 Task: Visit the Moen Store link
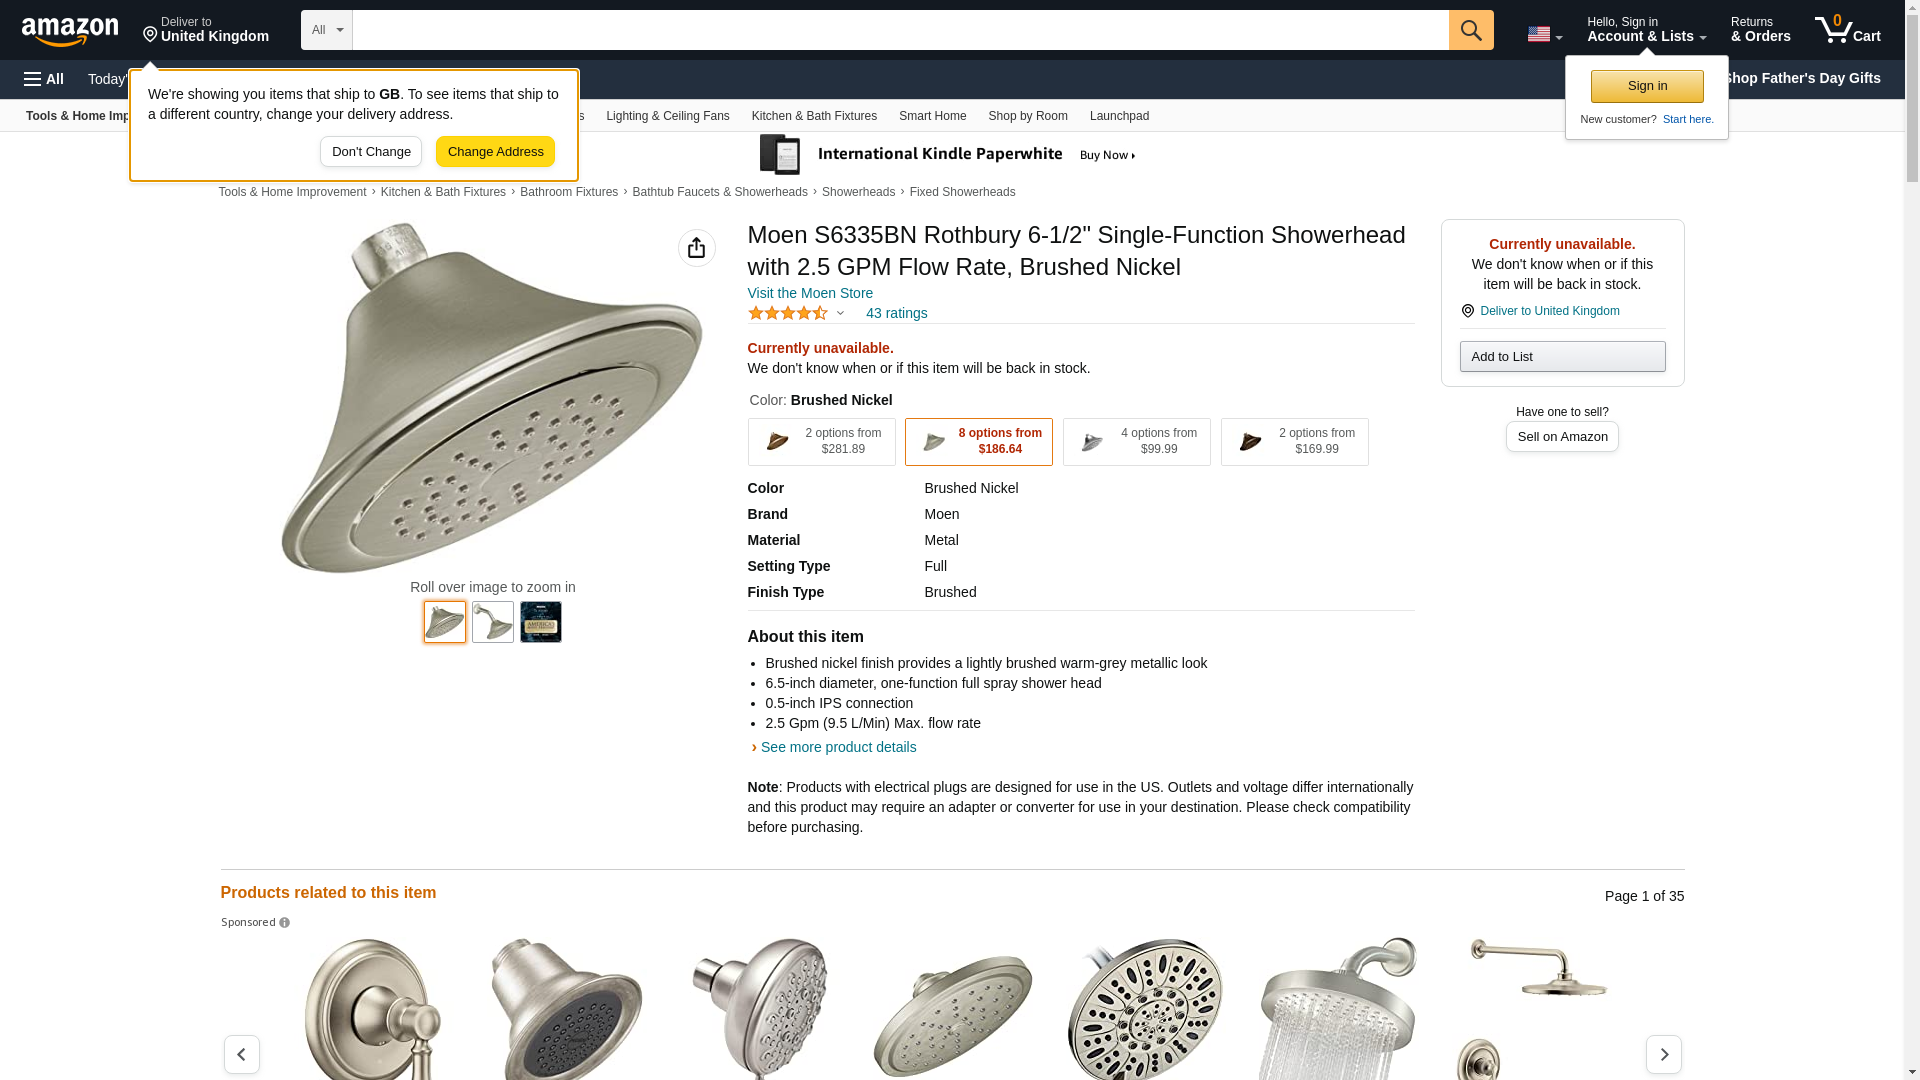click(x=810, y=293)
